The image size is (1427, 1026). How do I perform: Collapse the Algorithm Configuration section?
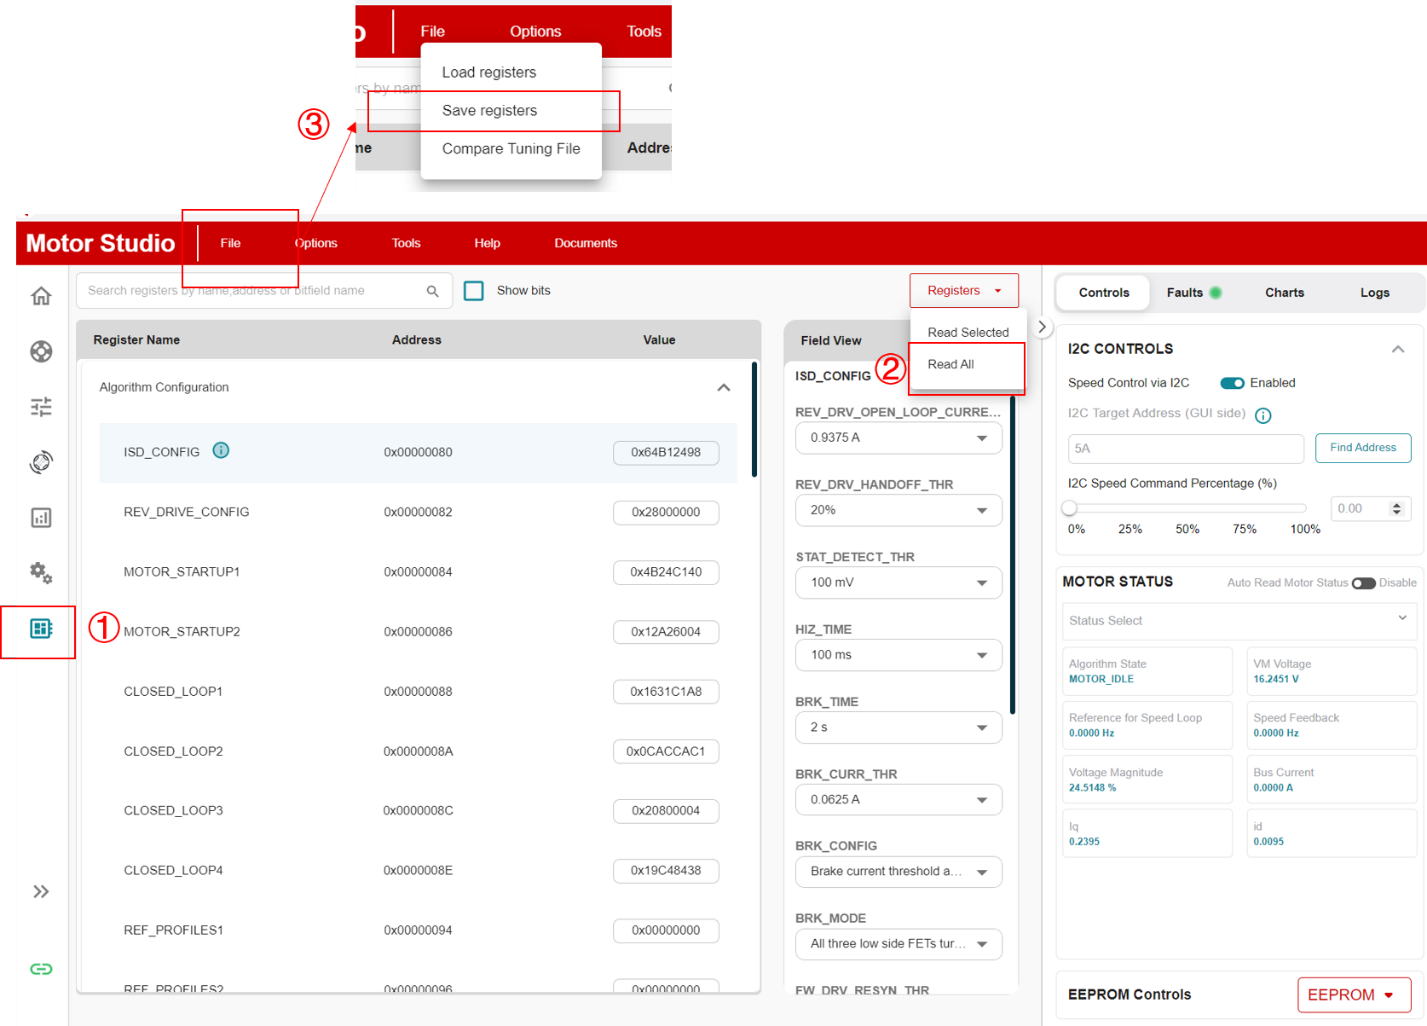pos(723,388)
